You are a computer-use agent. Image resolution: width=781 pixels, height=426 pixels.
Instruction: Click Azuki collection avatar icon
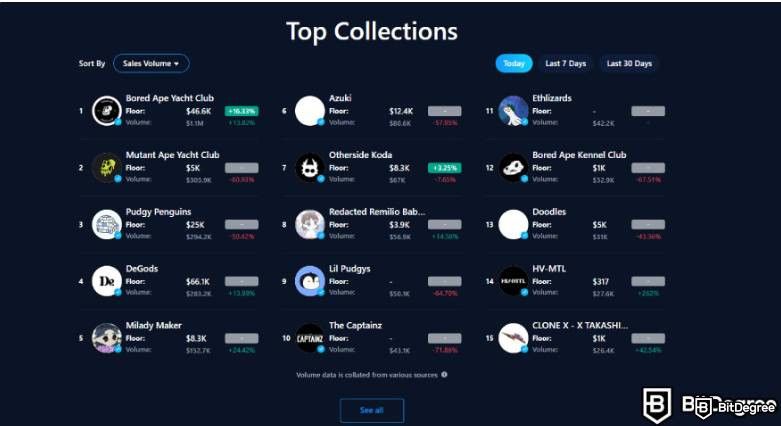[310, 111]
